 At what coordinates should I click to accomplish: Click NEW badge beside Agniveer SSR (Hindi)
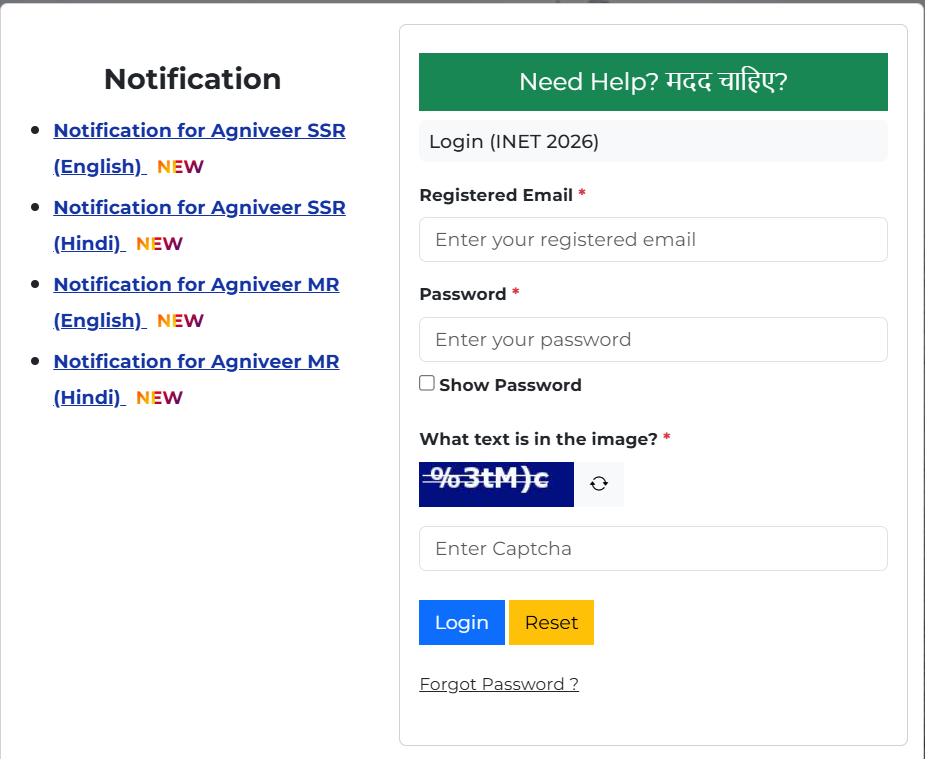point(159,244)
